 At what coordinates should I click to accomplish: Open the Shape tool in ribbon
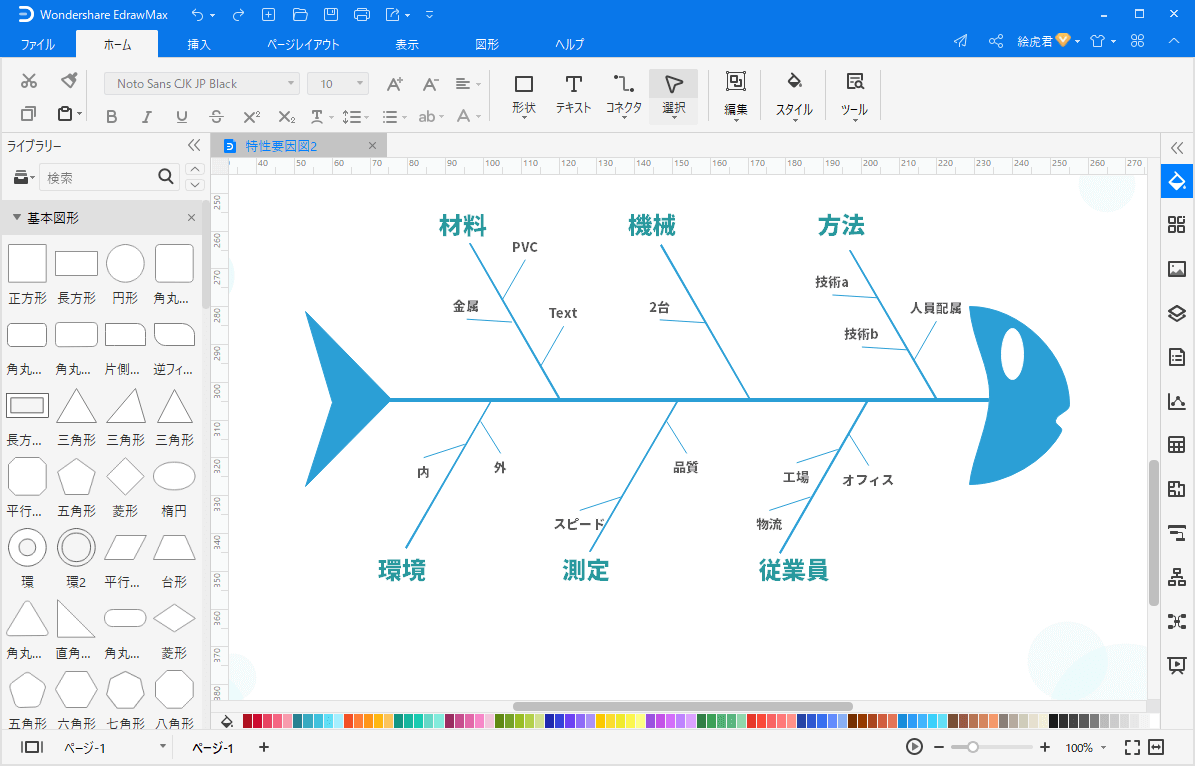[523, 92]
